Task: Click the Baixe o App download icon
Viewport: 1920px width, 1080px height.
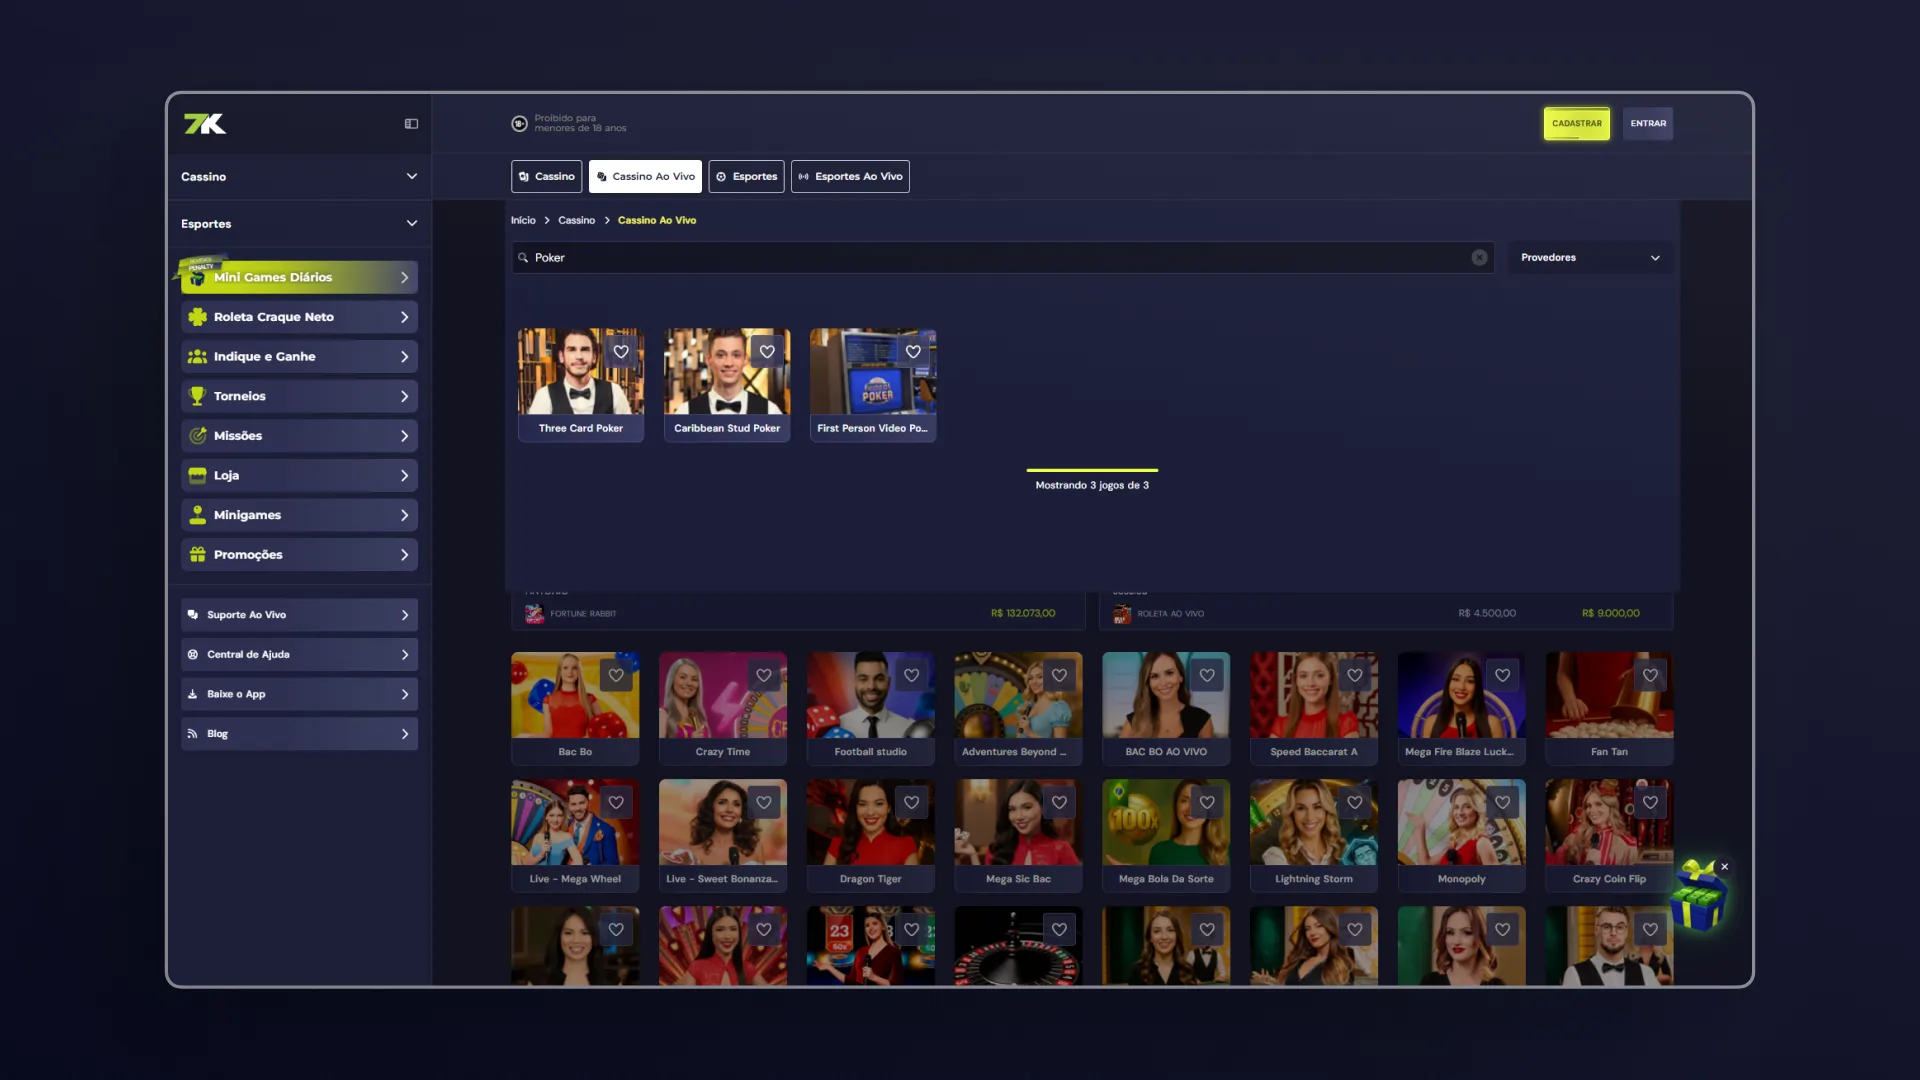Action: [x=193, y=694]
